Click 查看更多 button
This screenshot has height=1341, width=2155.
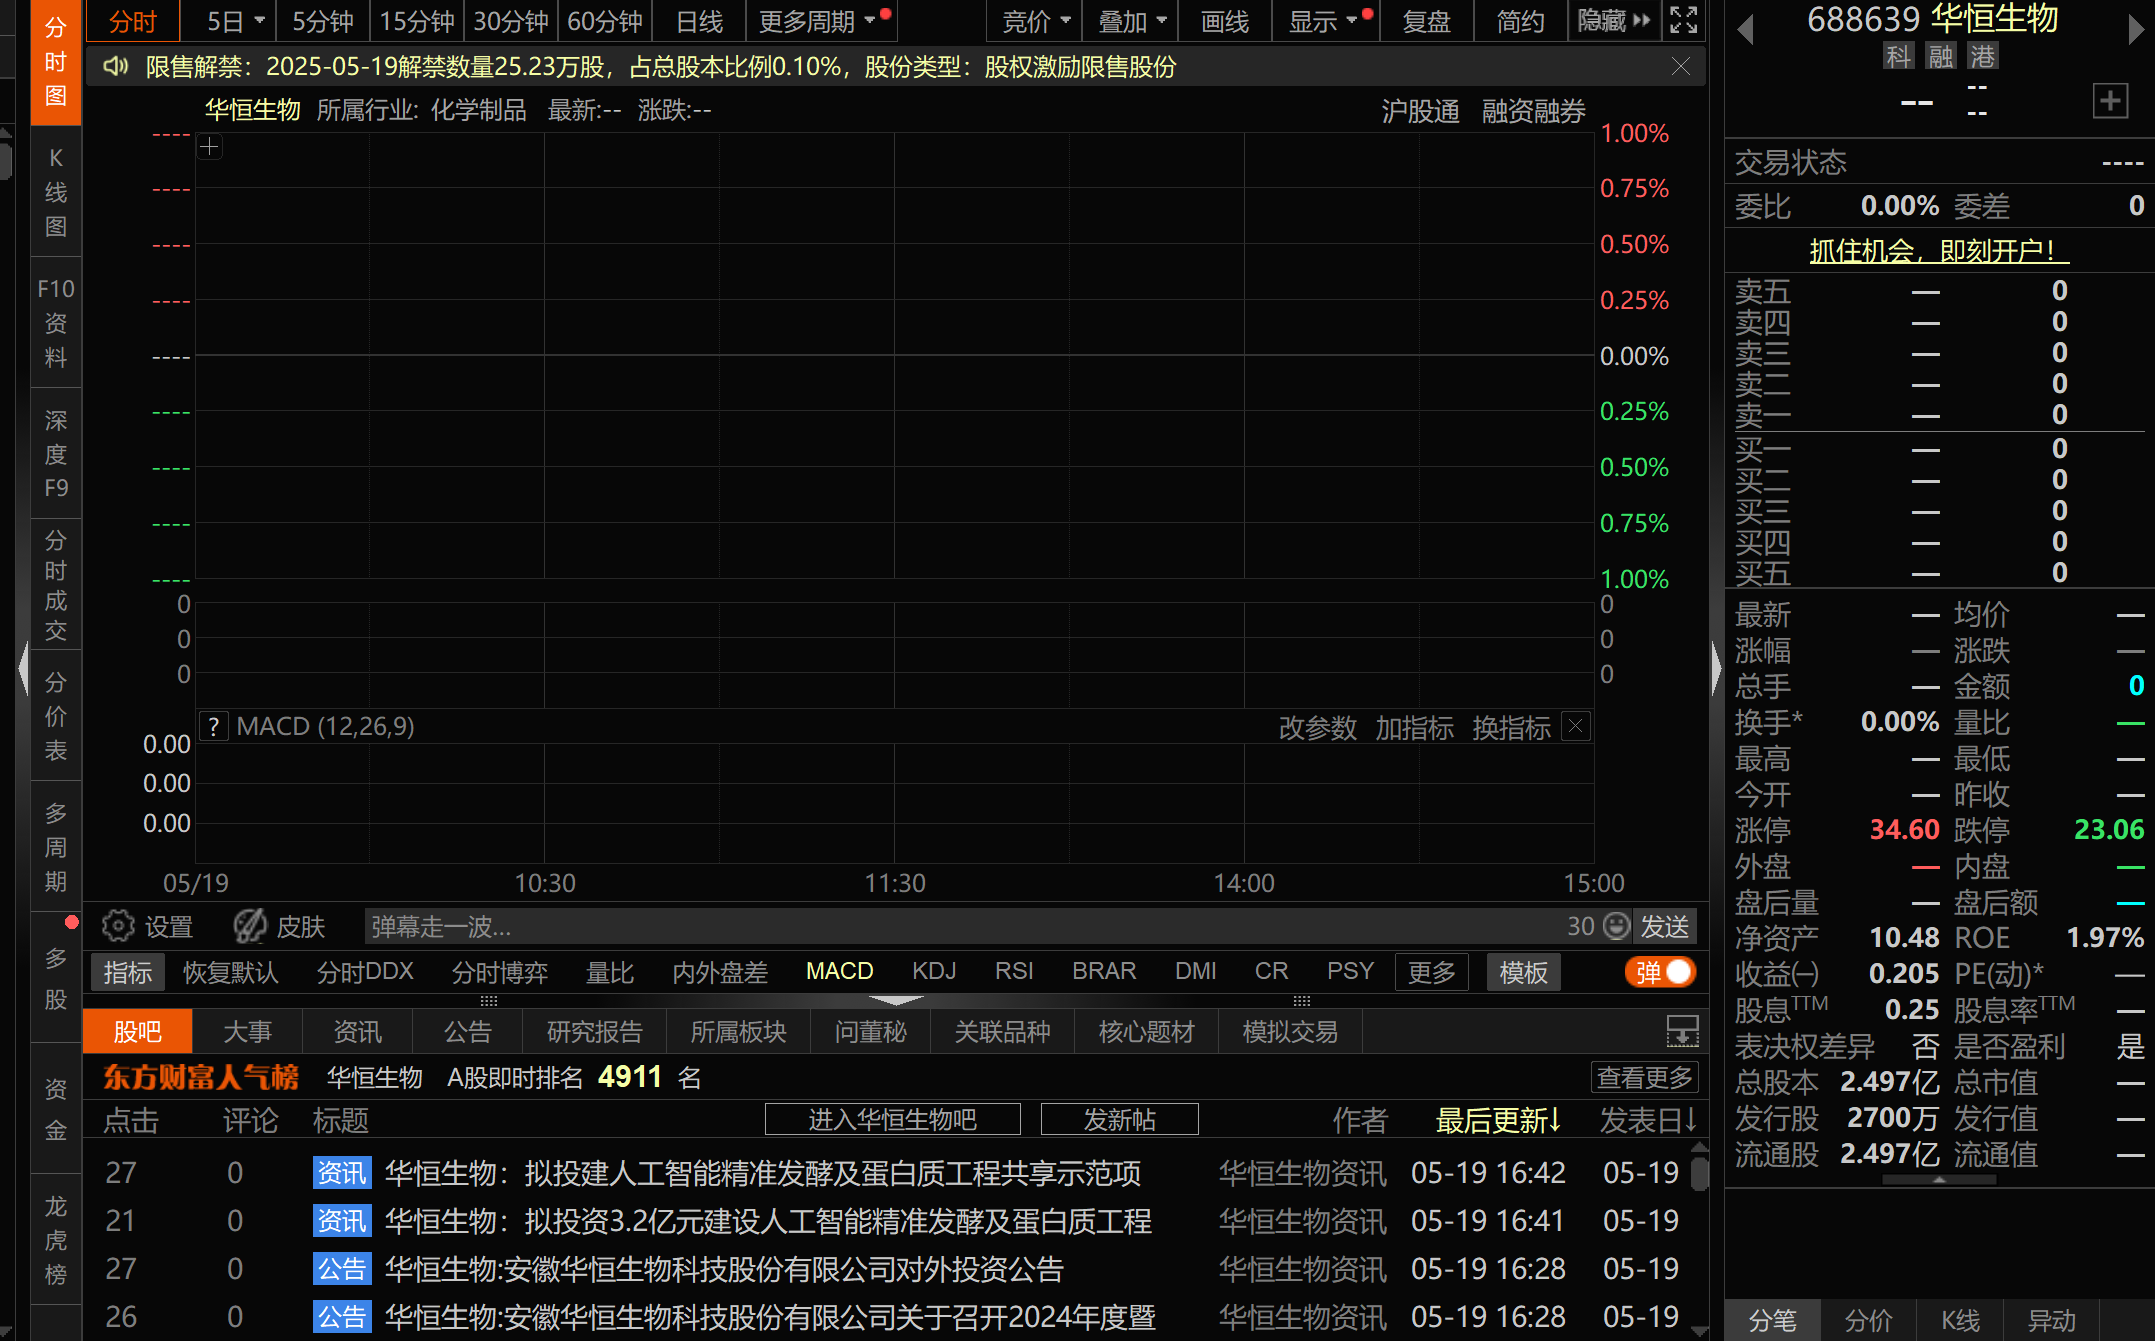1644,1077
